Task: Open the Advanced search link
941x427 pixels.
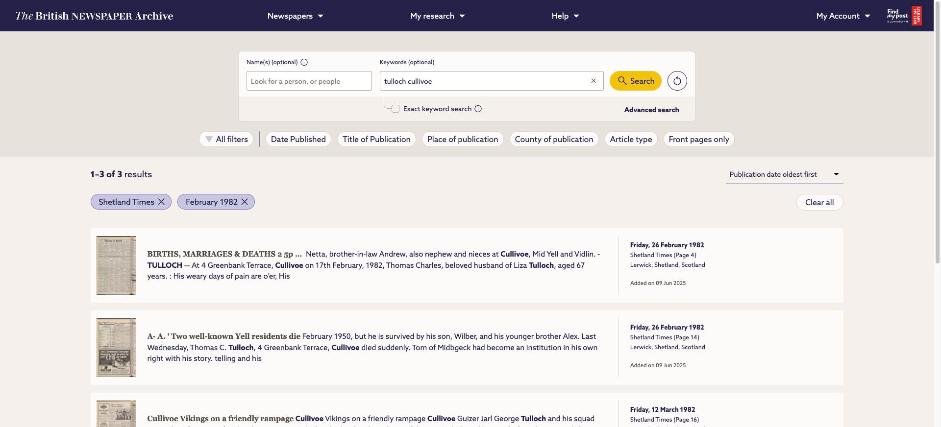Action: pos(652,110)
